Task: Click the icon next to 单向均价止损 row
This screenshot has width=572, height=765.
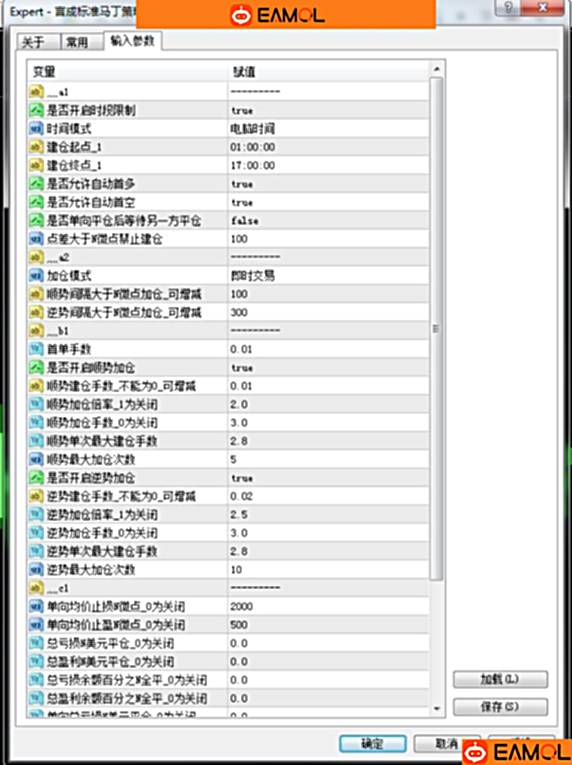Action: tap(37, 606)
